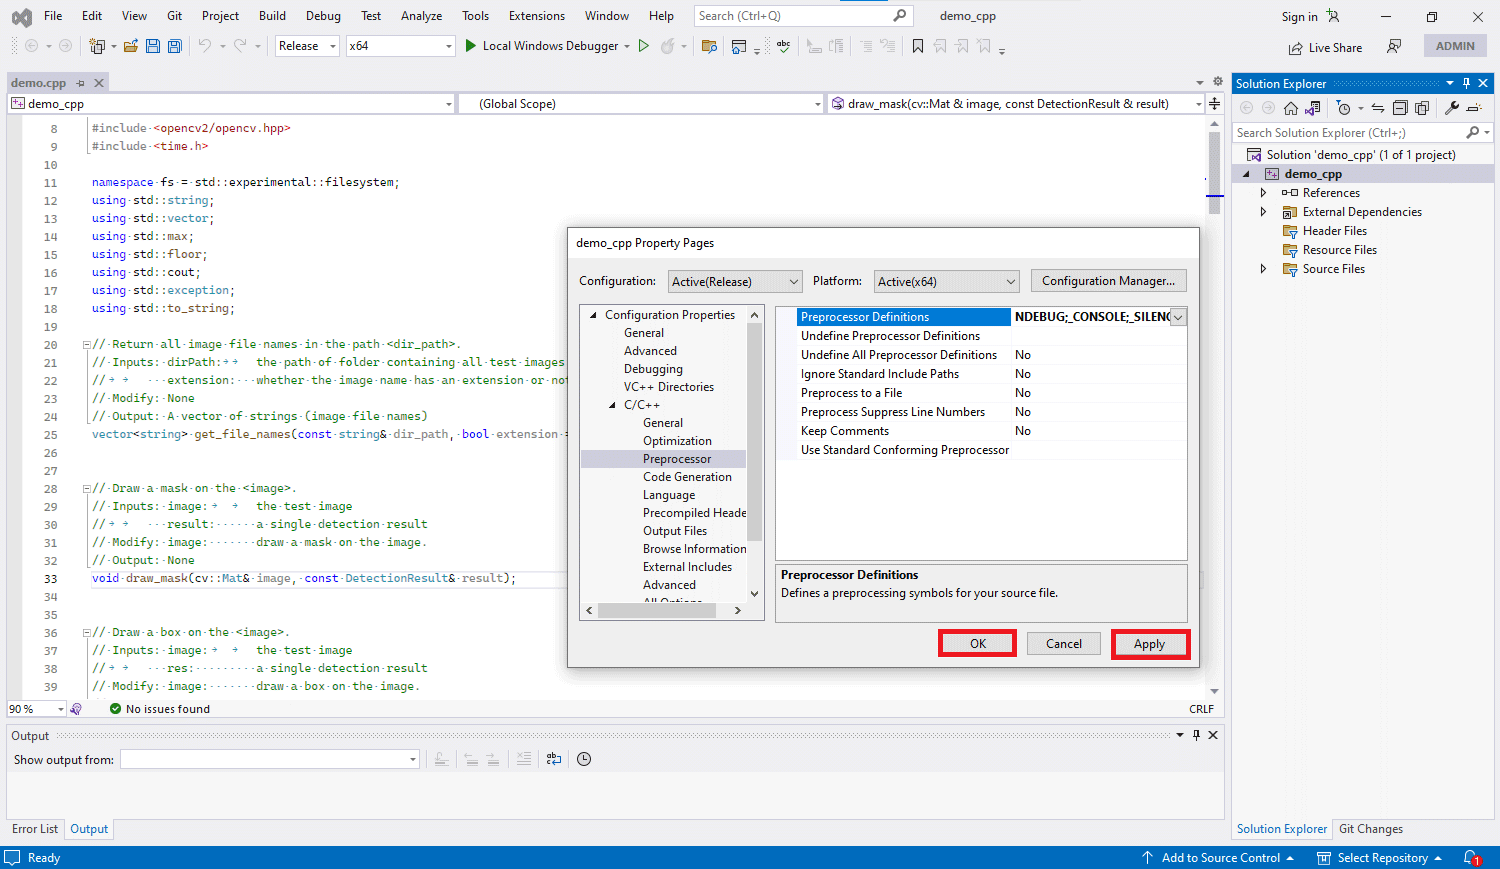Select Code Generation in the C/C++ tree

[x=687, y=477]
